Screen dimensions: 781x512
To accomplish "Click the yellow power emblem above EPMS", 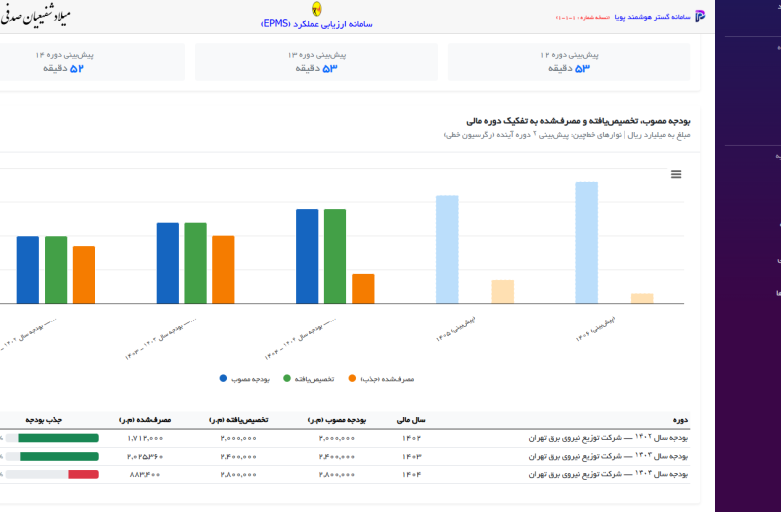I will click(316, 9).
